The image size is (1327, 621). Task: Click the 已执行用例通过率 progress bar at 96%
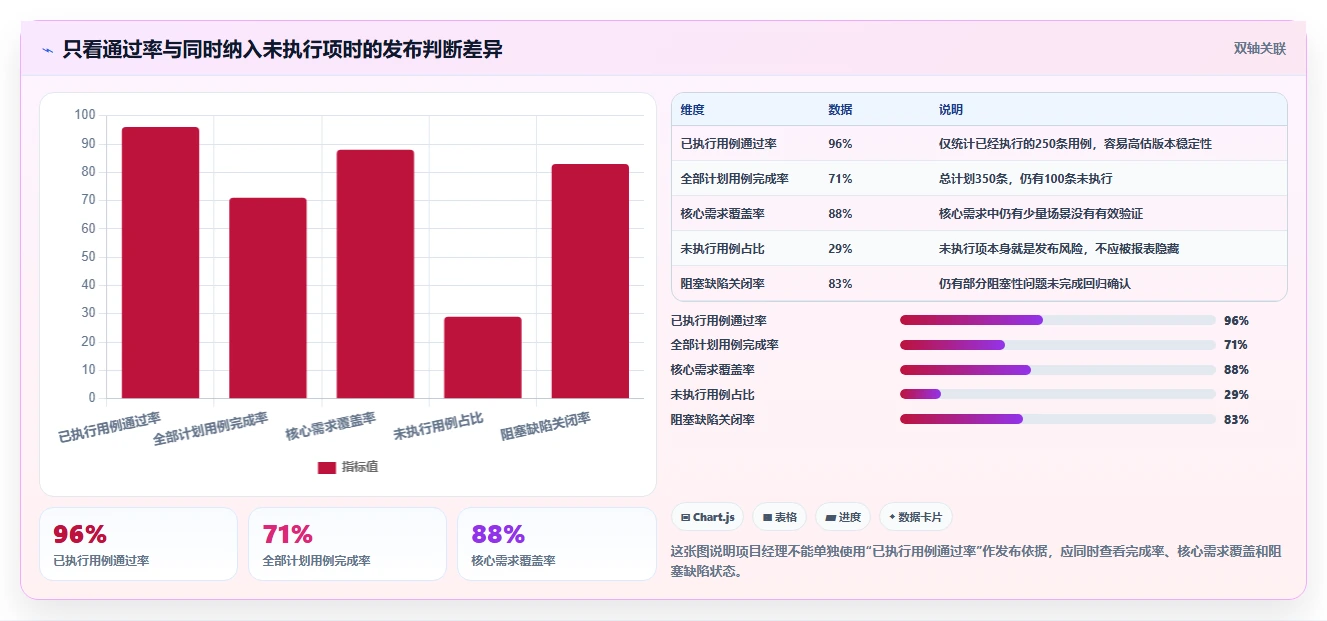tap(1058, 320)
